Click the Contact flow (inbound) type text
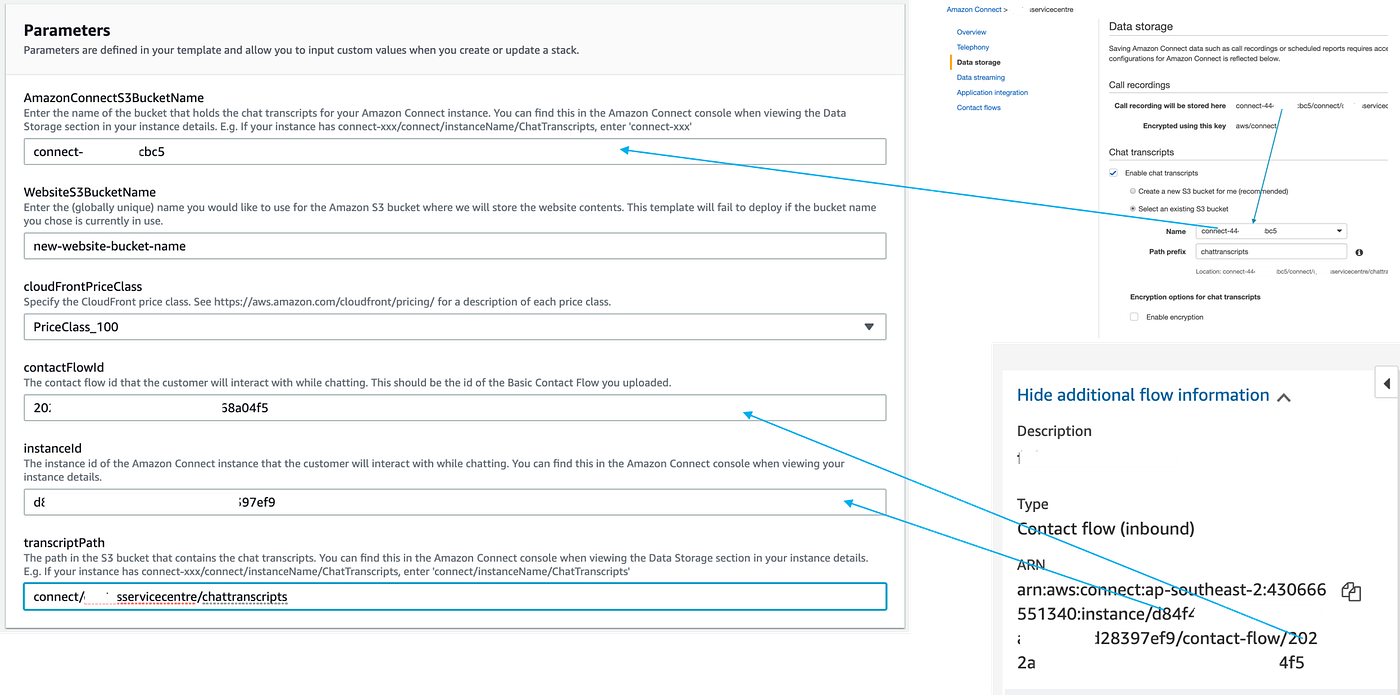The width and height of the screenshot is (1400, 695). [x=1105, y=529]
